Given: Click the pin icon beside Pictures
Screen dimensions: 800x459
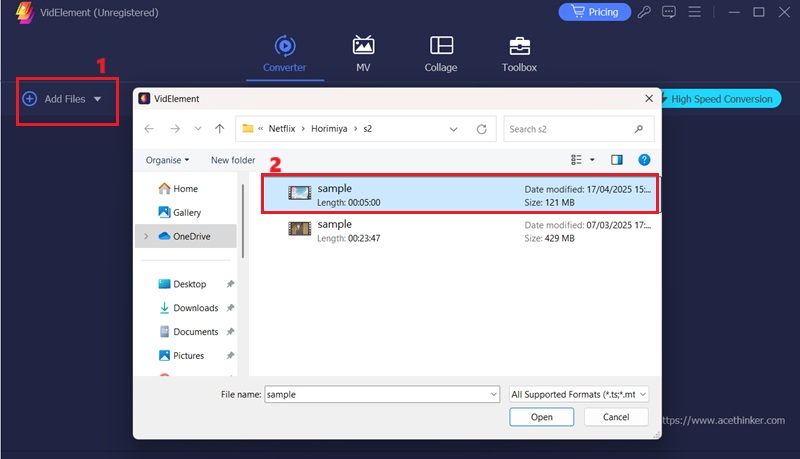Looking at the screenshot, I should point(230,355).
